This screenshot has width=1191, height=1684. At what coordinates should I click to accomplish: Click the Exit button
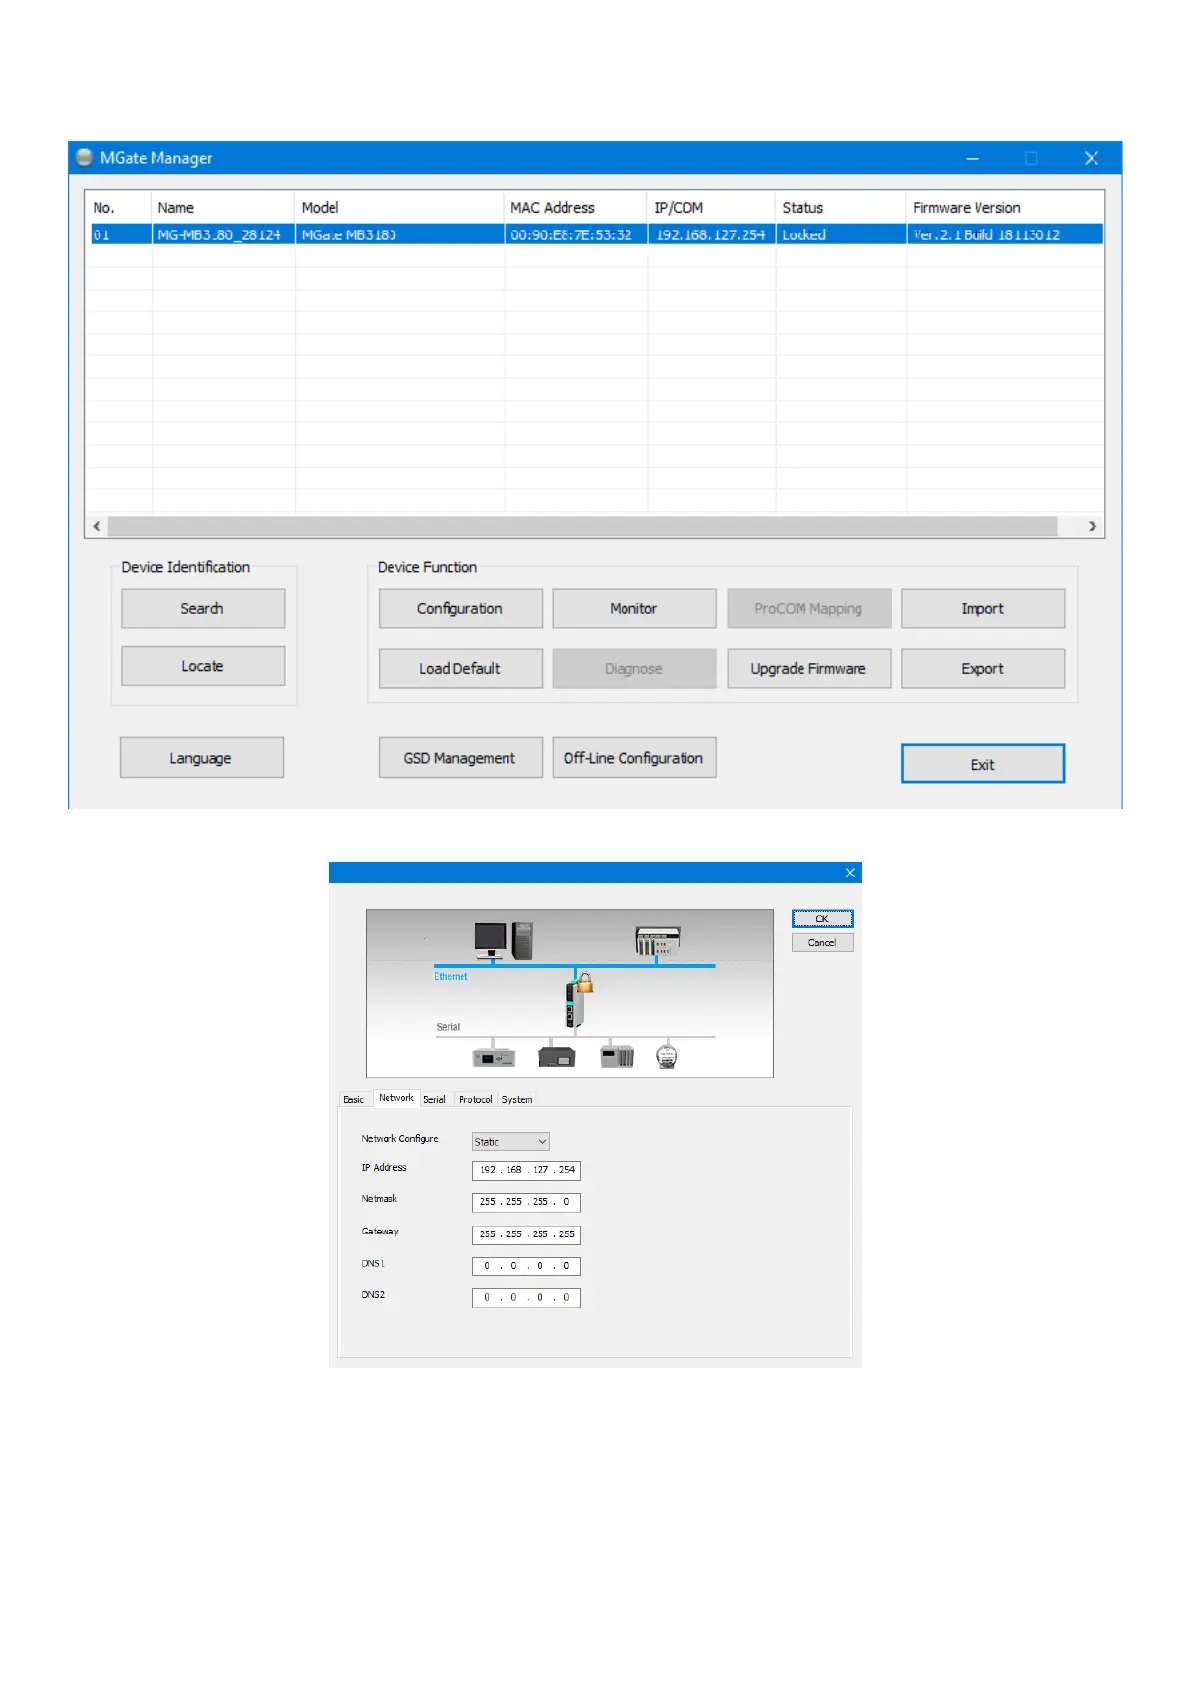[x=983, y=764]
